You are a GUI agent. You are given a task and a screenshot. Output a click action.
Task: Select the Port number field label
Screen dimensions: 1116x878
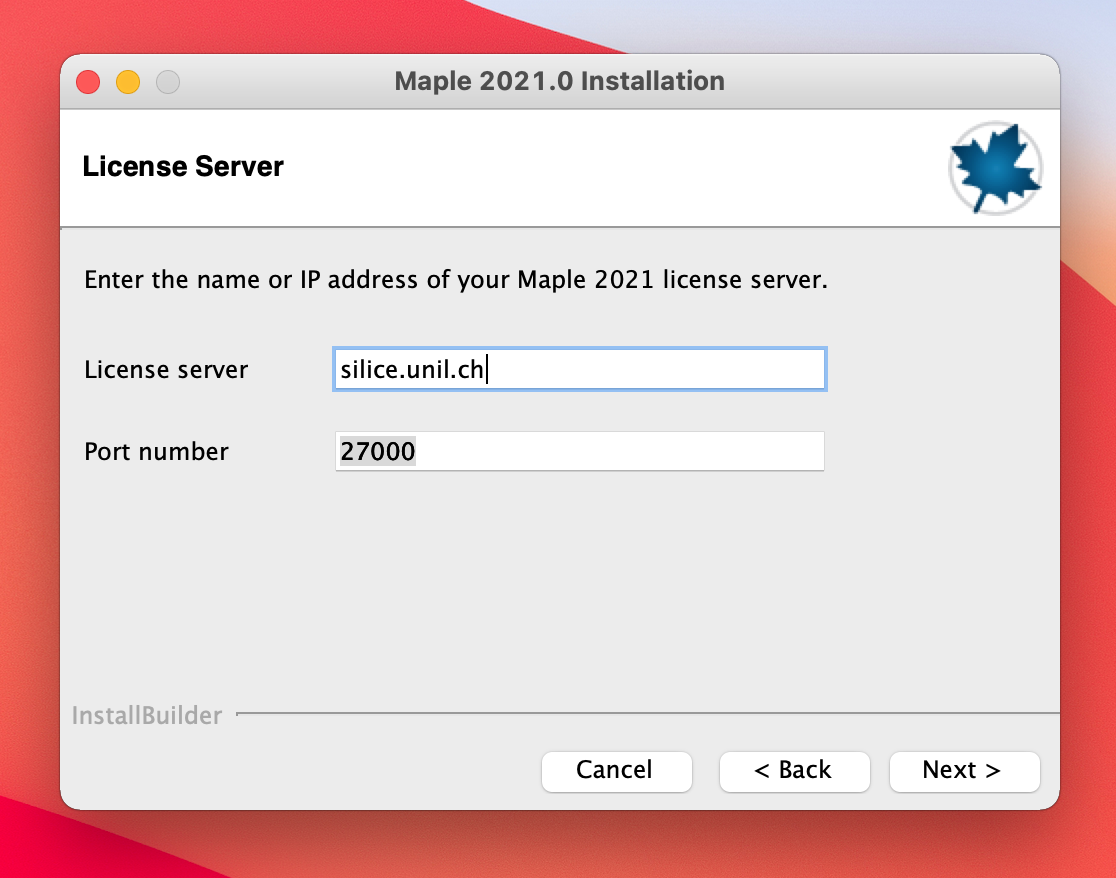tap(156, 452)
